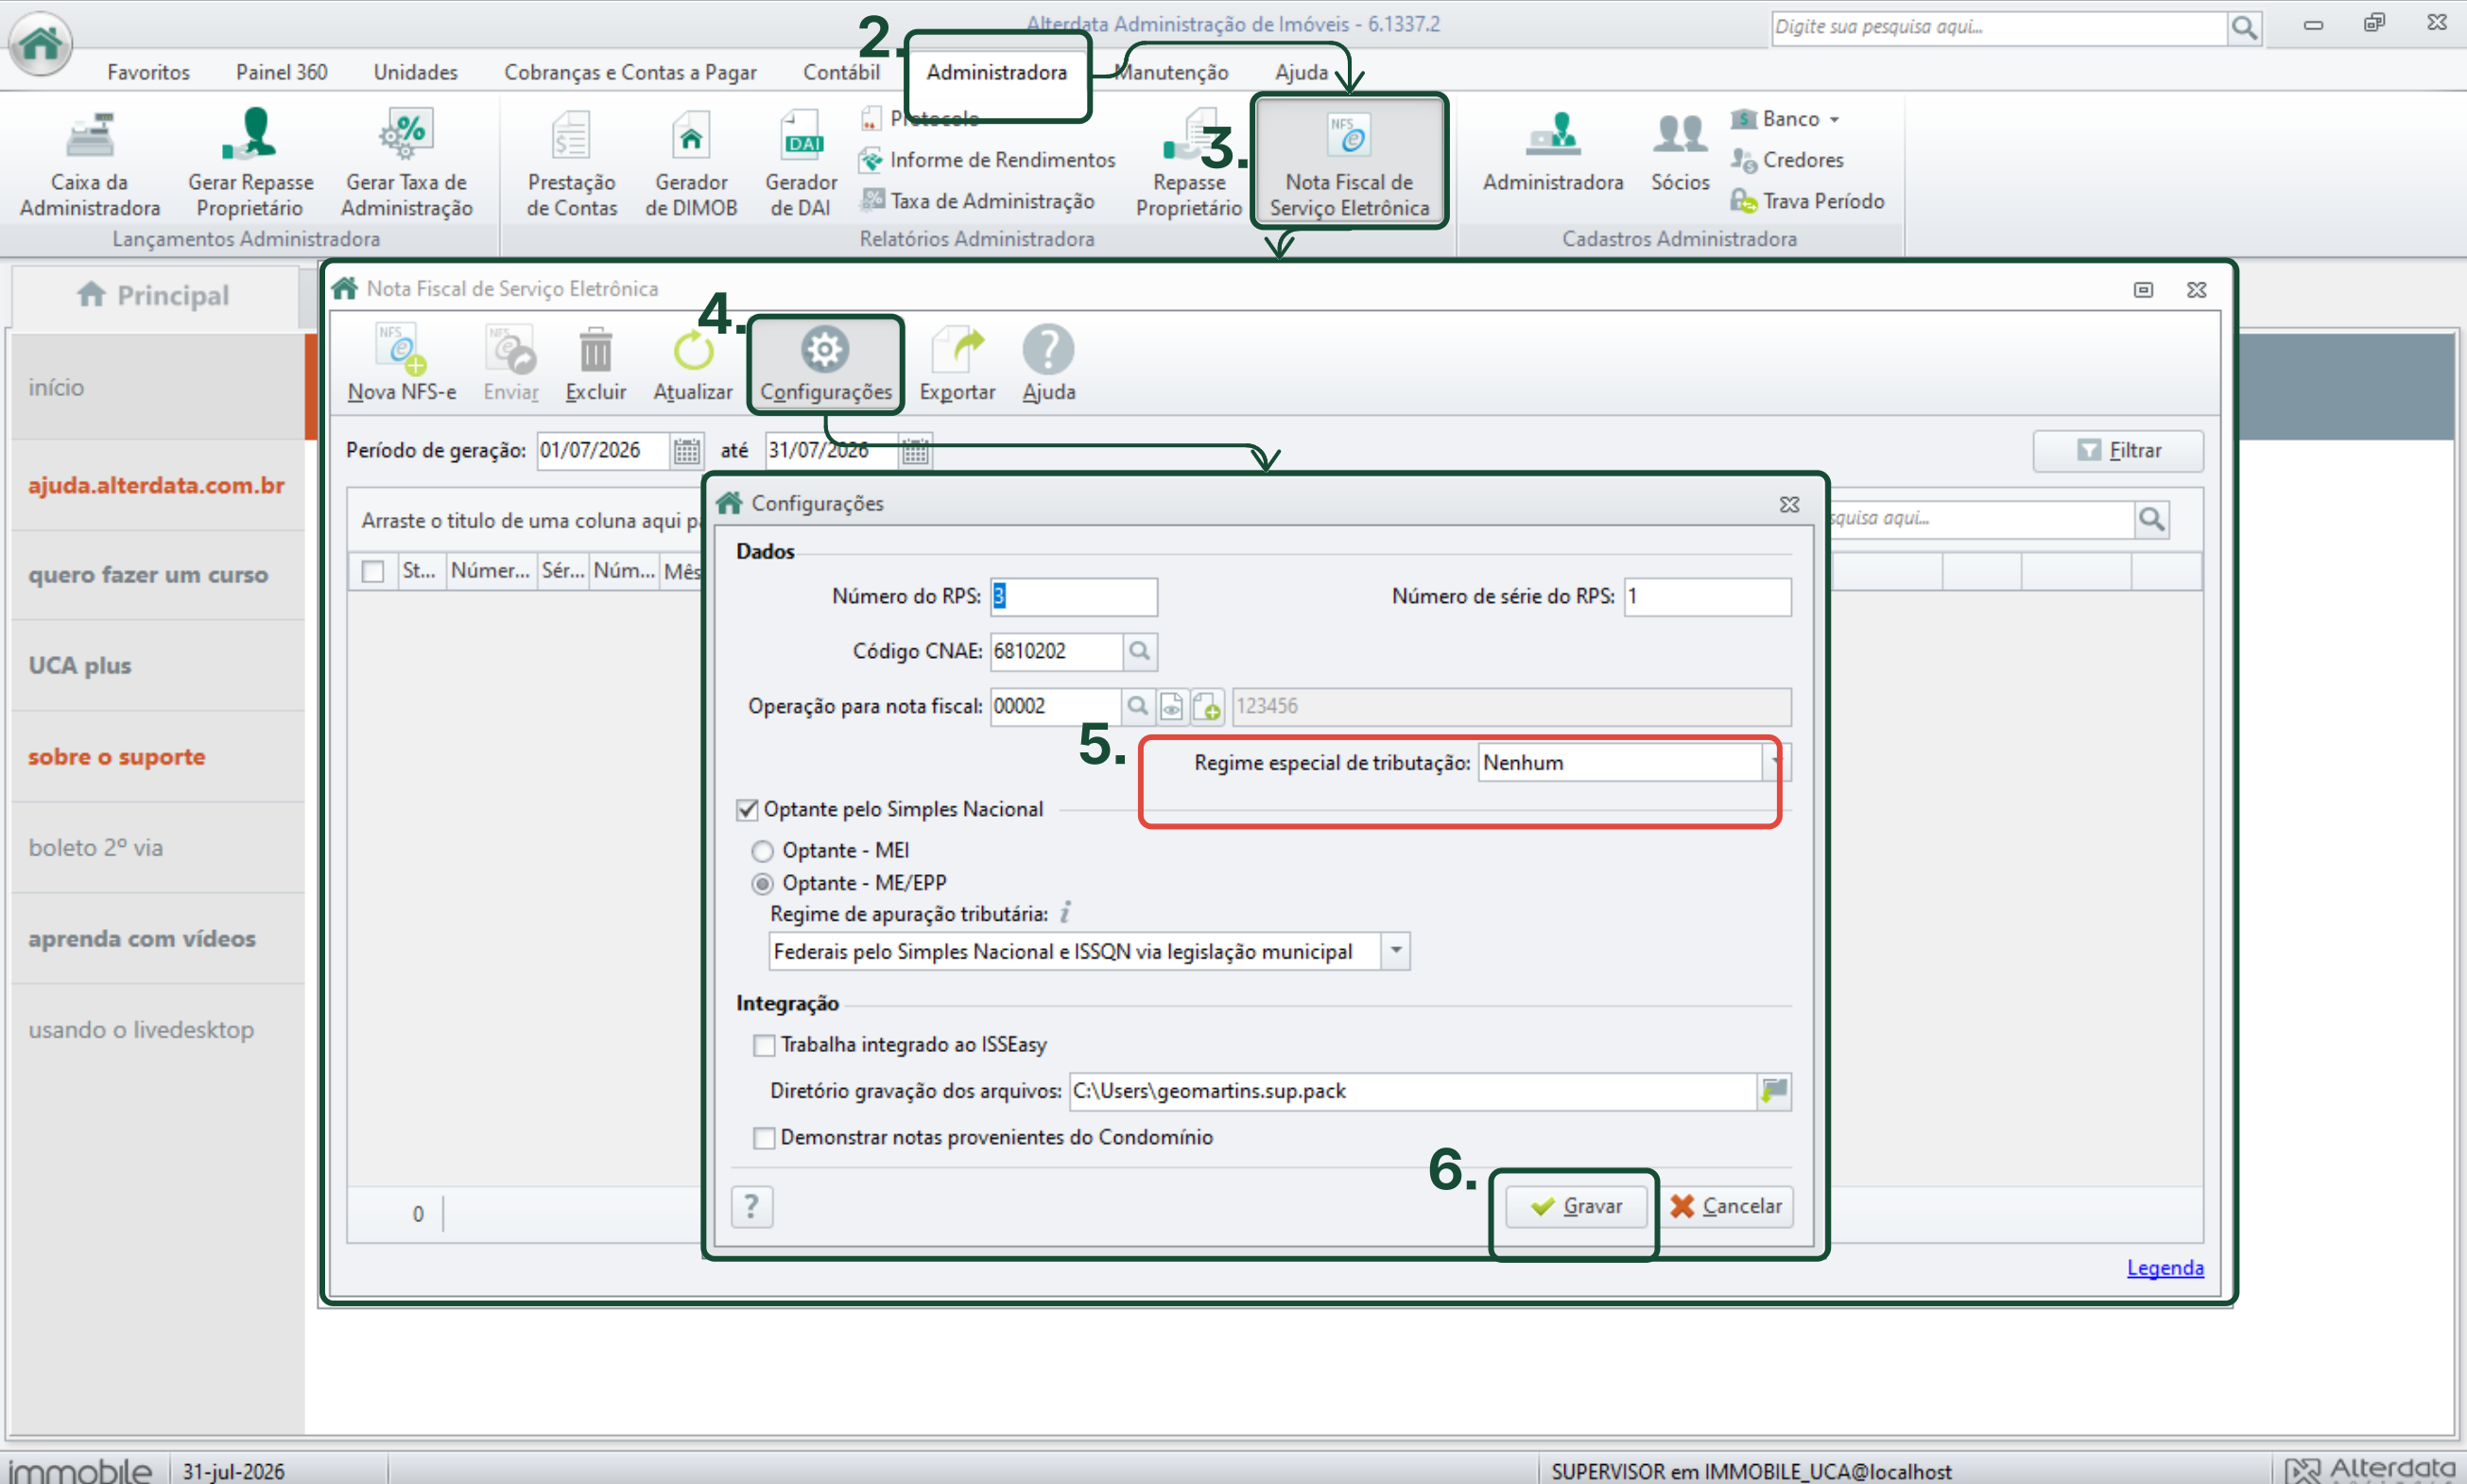Open calendar for start date 01/07/2026
The width and height of the screenshot is (2467, 1484).
point(686,451)
